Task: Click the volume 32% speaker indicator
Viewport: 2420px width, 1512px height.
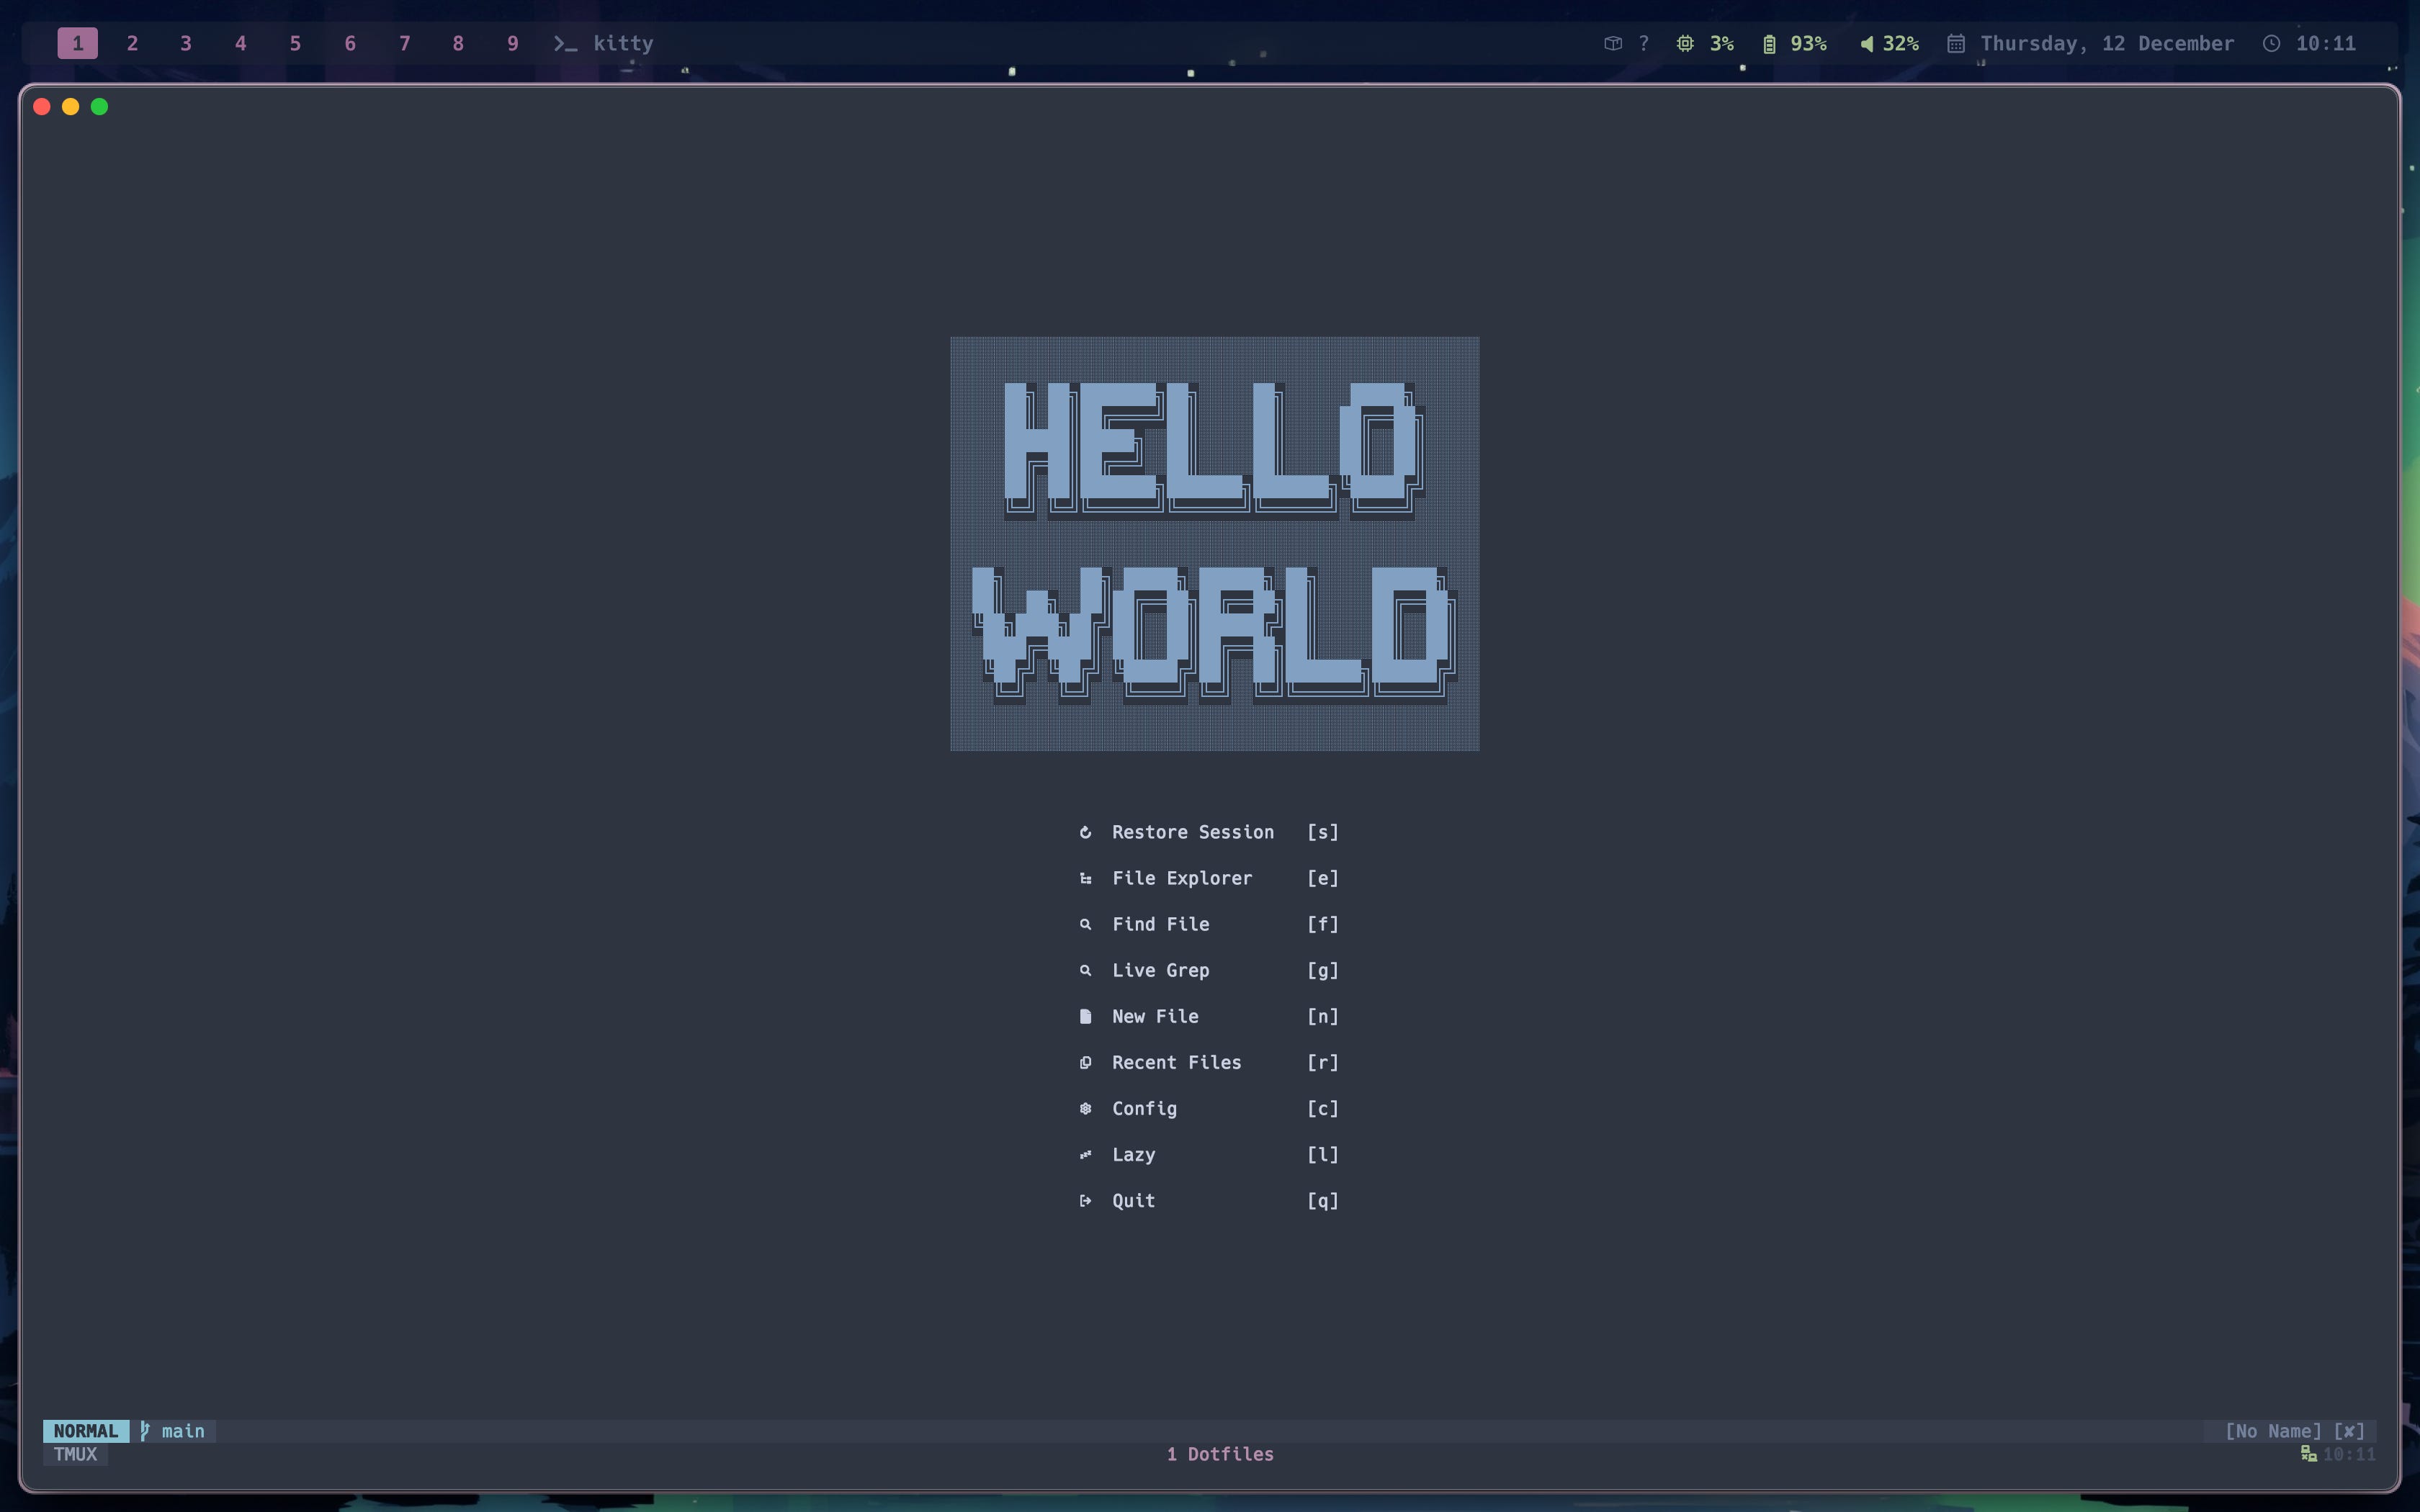Action: coord(1889,43)
